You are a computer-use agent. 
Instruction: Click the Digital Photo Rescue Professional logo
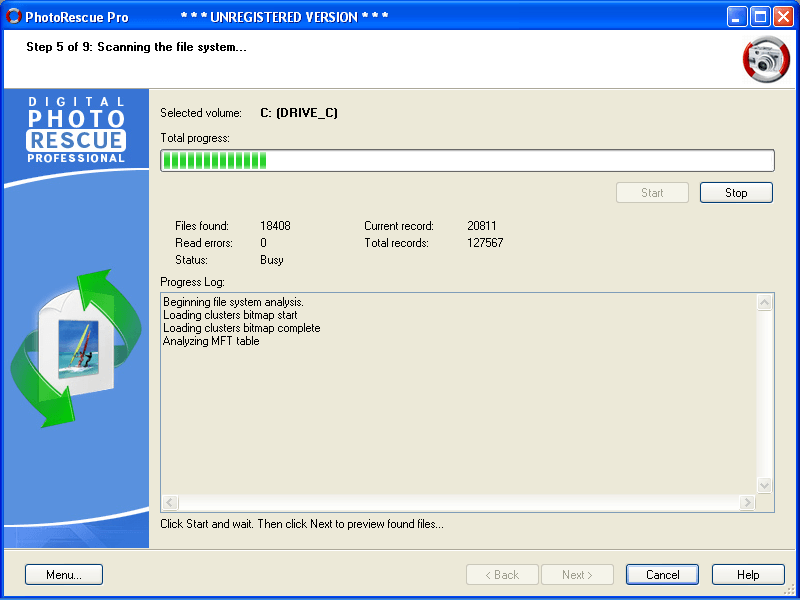76,130
